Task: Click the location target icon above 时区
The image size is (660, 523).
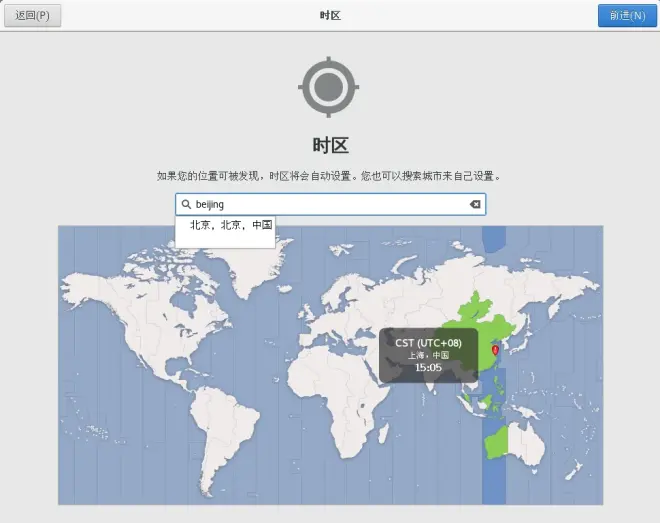Action: click(x=328, y=87)
